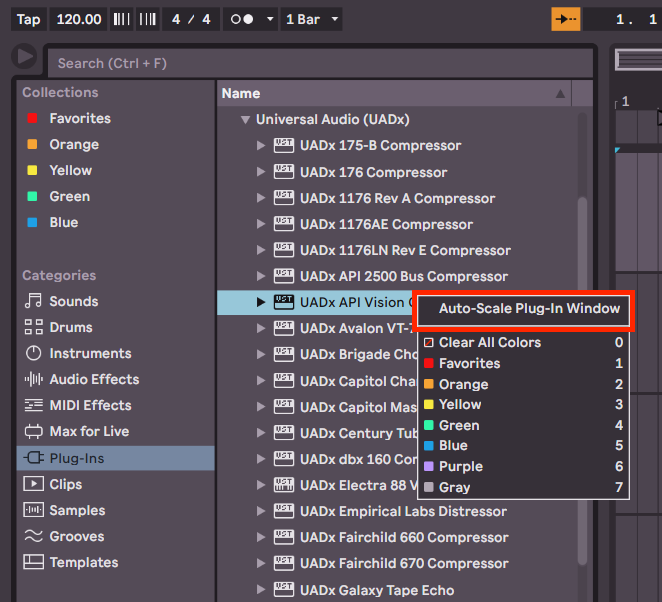Expand UADx 175-B Compressor
The width and height of the screenshot is (662, 602).
(x=261, y=146)
